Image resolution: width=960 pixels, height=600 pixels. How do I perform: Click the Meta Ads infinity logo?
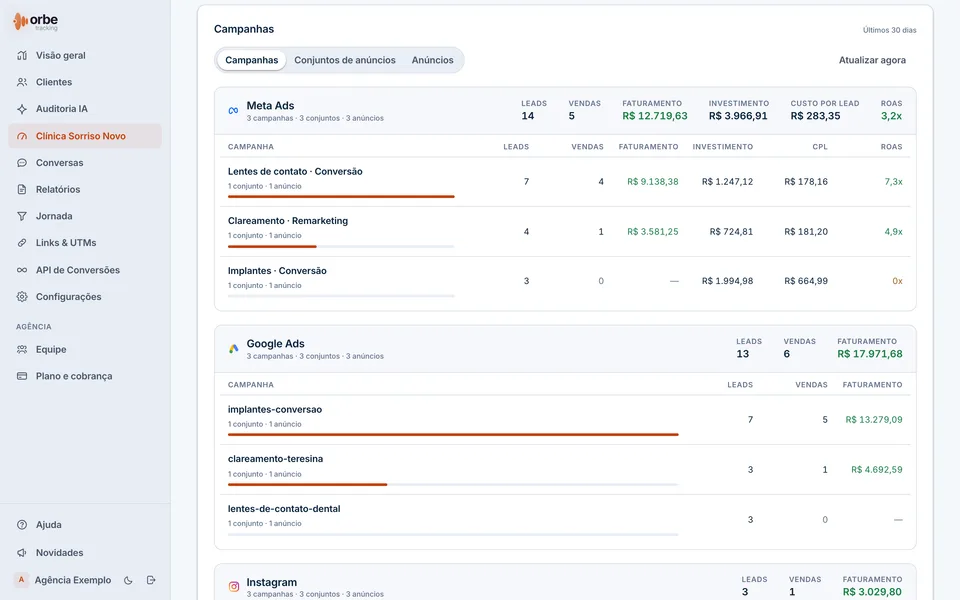coord(233,111)
